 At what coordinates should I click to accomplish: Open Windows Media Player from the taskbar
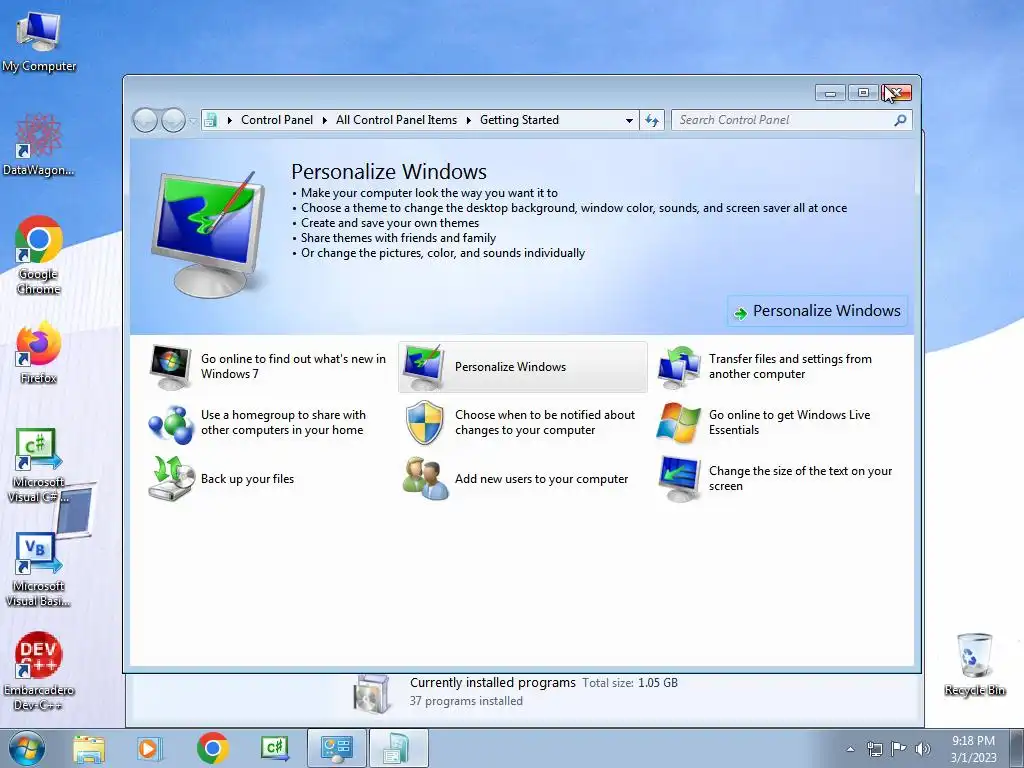point(149,748)
